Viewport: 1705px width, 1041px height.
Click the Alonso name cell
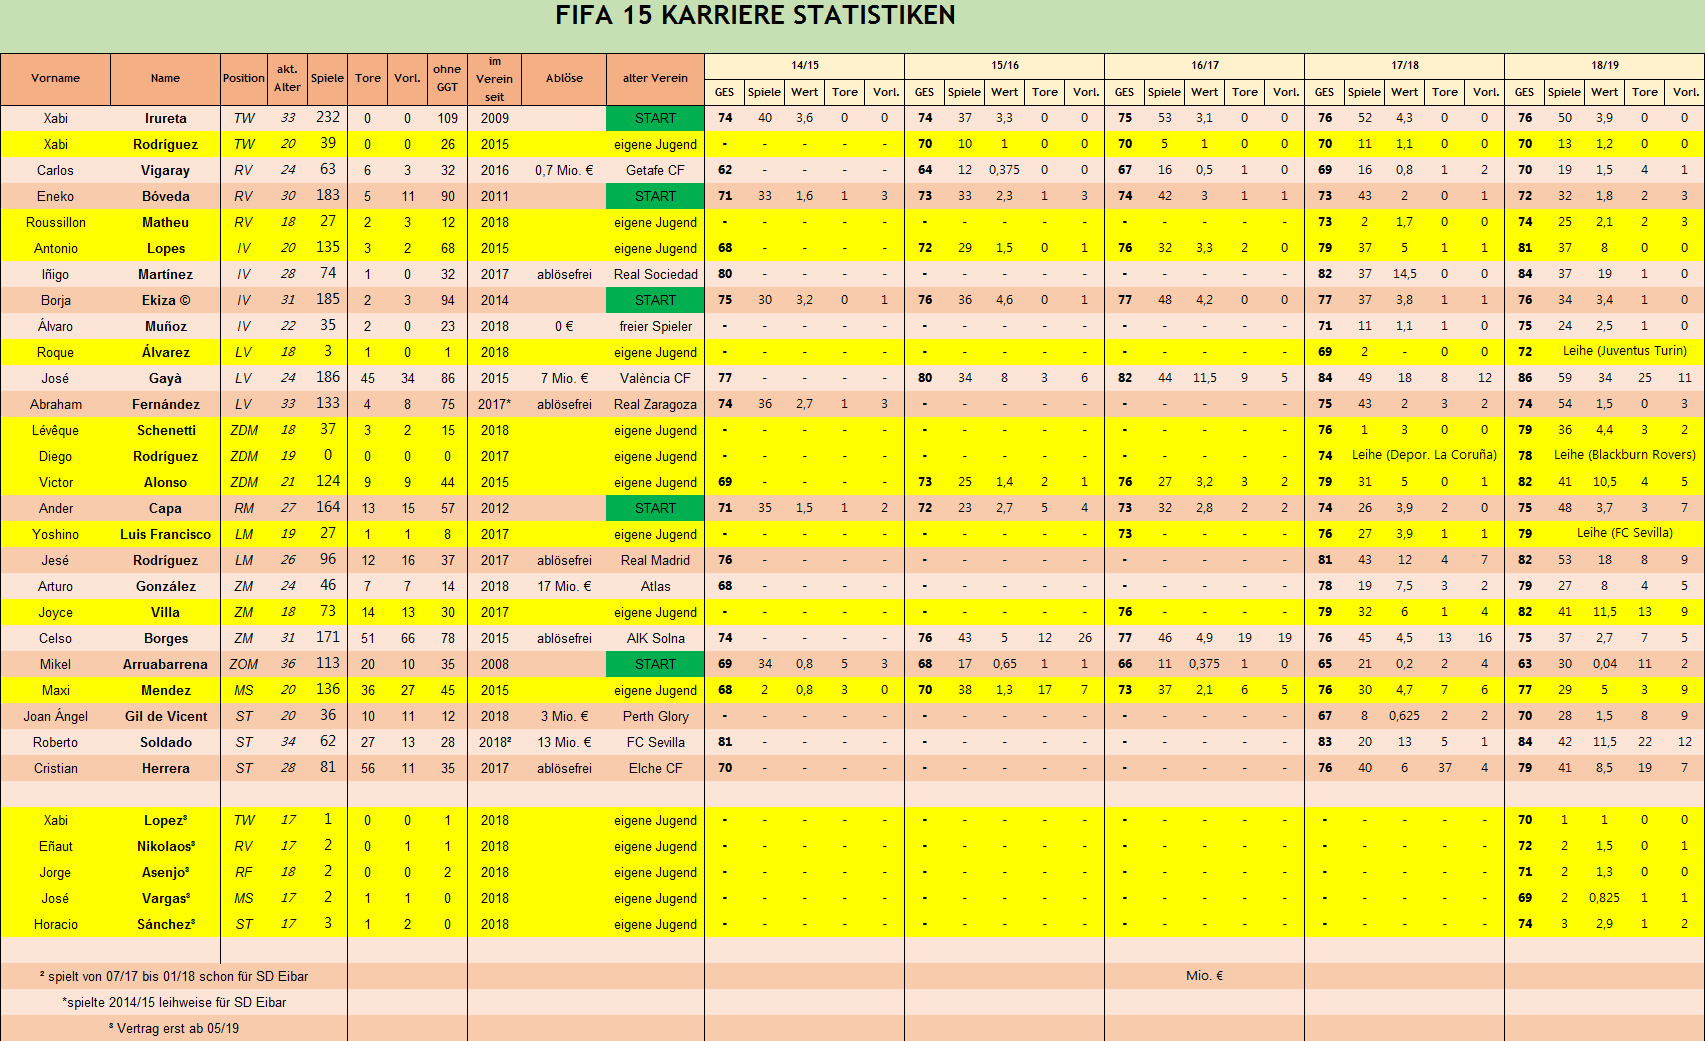click(166, 482)
